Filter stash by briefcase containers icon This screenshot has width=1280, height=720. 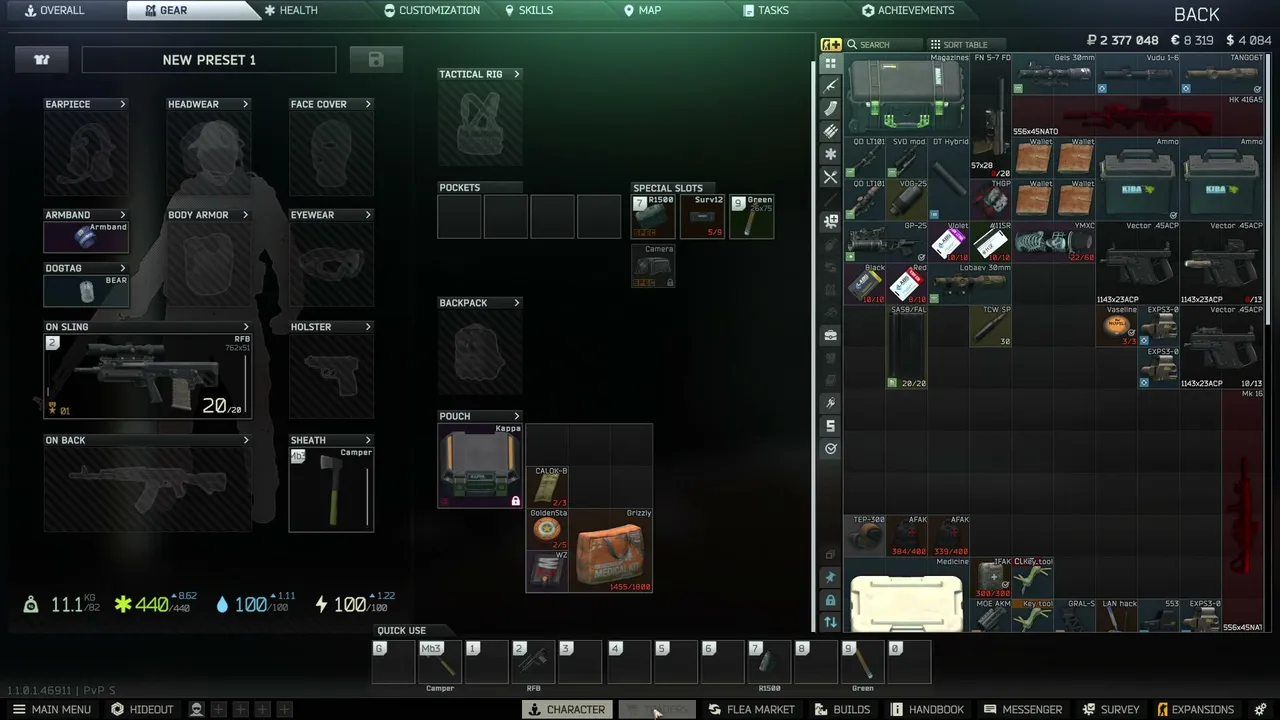click(x=830, y=335)
